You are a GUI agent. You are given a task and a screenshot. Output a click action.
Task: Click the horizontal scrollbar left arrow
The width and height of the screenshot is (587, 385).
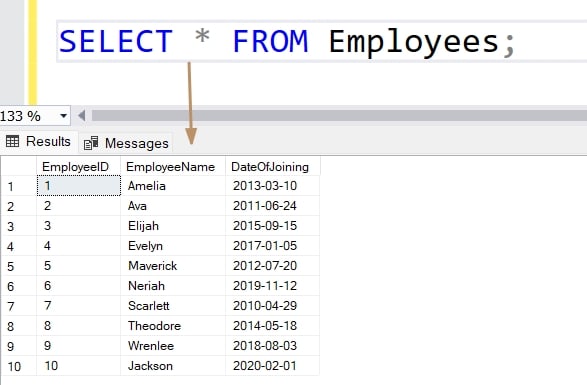pyautogui.click(x=82, y=116)
